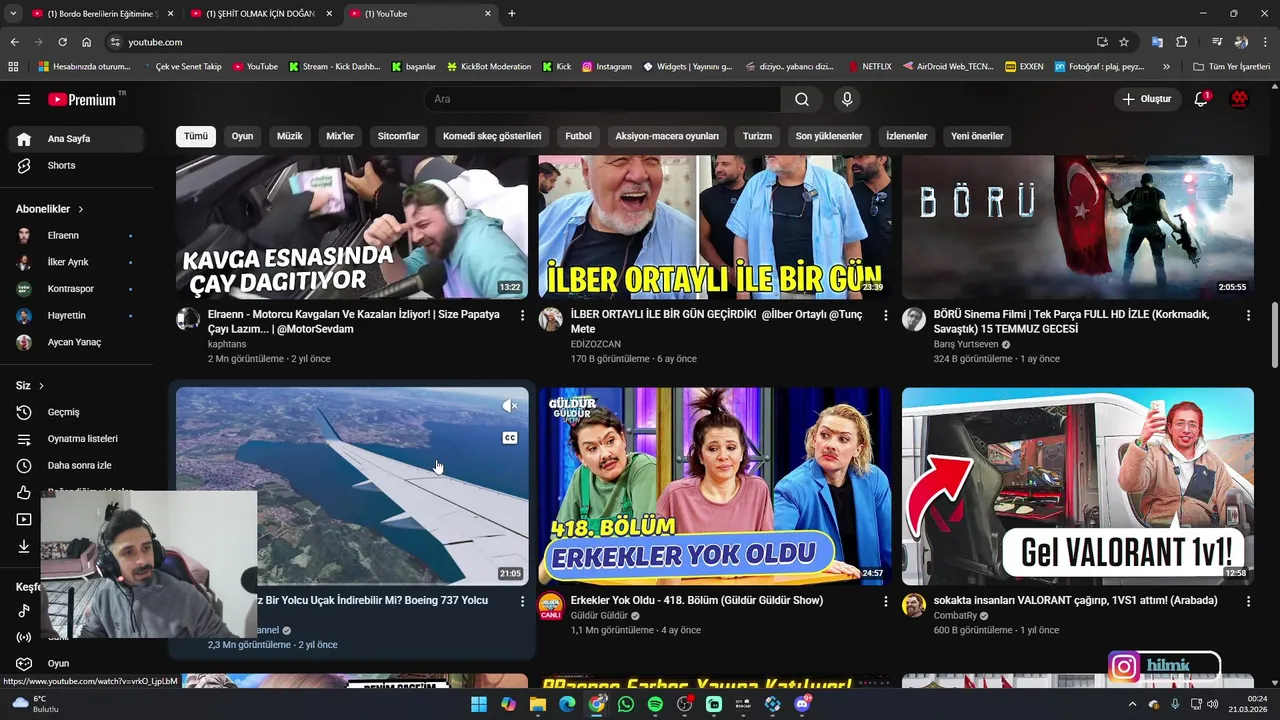Select the Yeni öneriler chip

[977, 136]
